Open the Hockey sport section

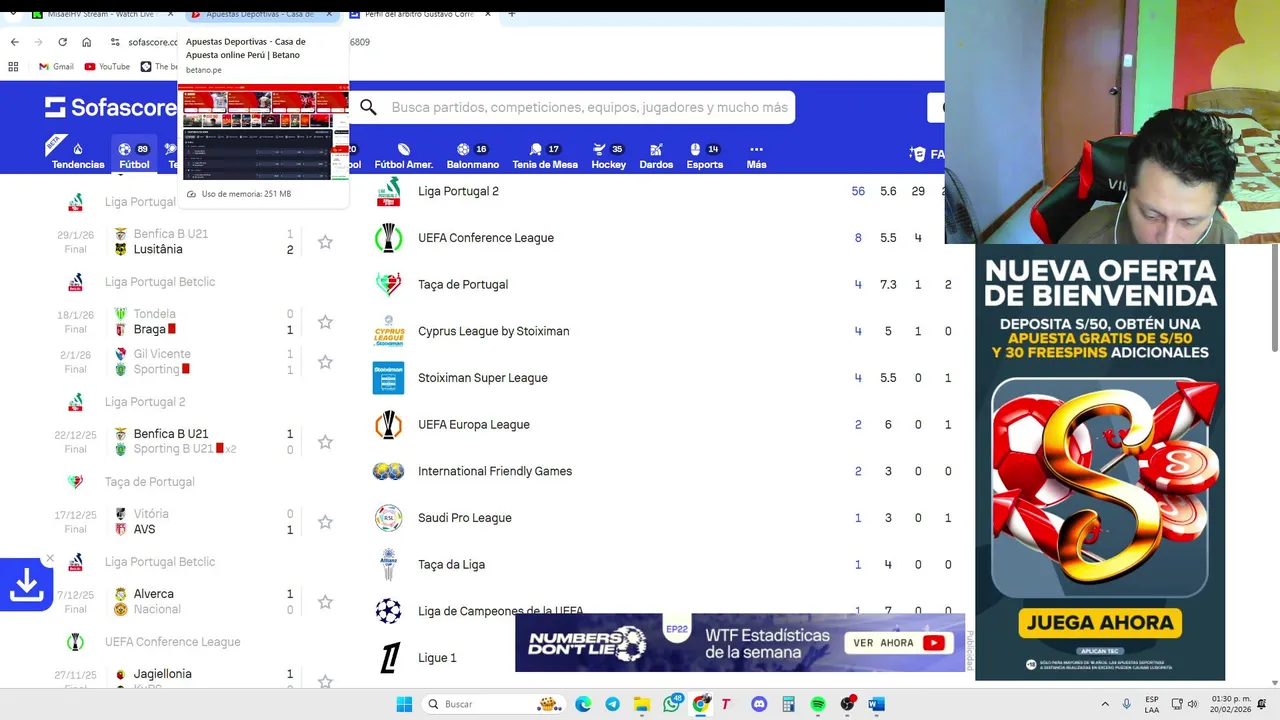point(608,156)
